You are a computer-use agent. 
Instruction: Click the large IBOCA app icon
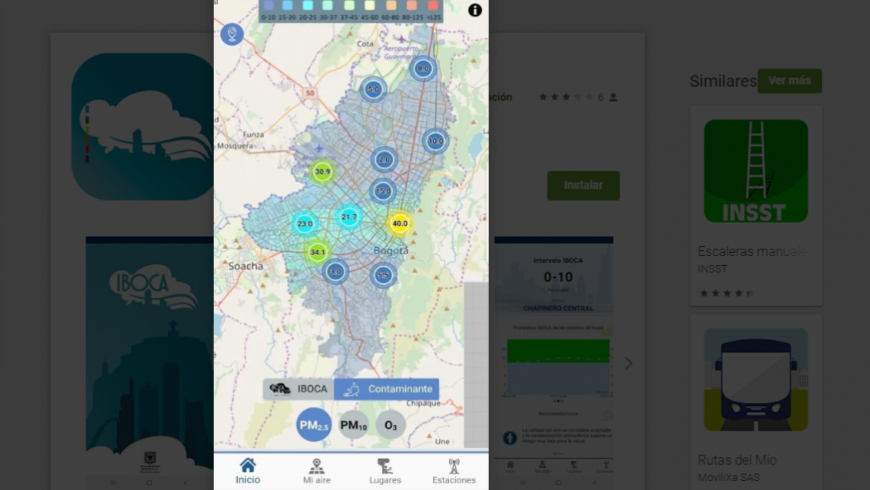[143, 127]
